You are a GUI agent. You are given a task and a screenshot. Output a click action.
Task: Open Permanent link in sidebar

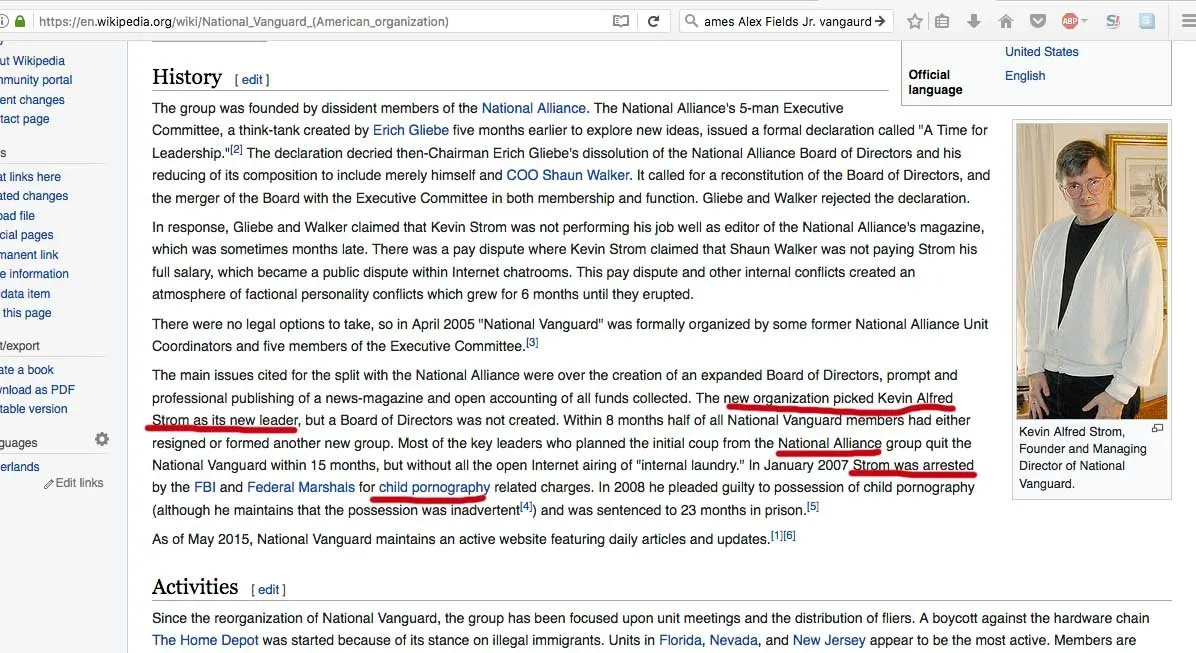coord(29,255)
